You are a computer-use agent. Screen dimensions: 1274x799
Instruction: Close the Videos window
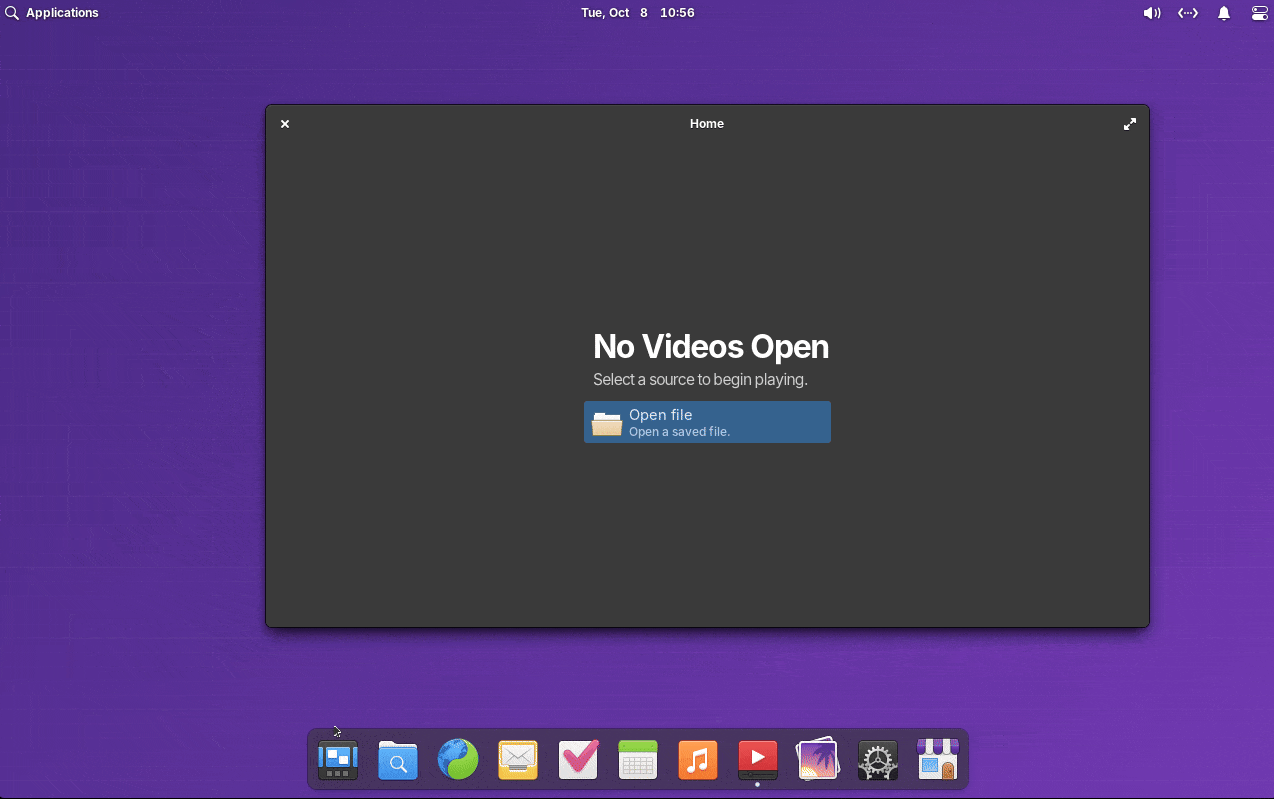(285, 123)
